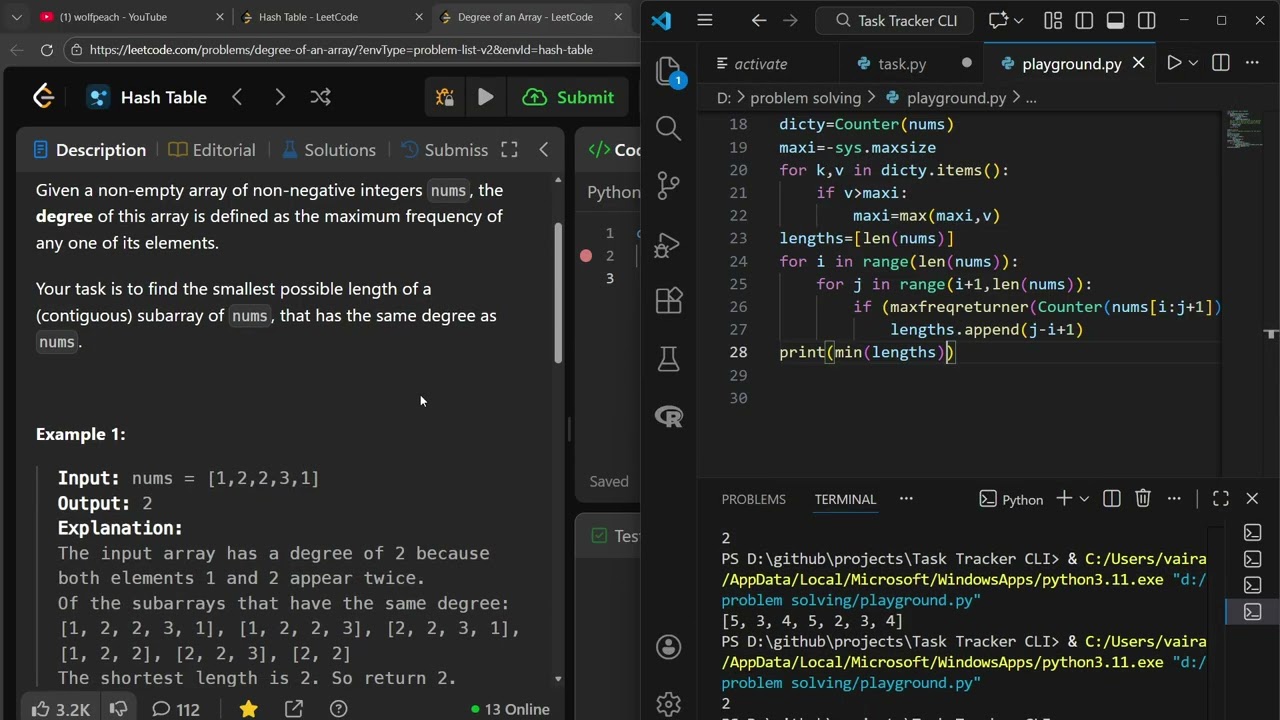
Task: Open Source Control view in VS Code
Action: pos(668,186)
